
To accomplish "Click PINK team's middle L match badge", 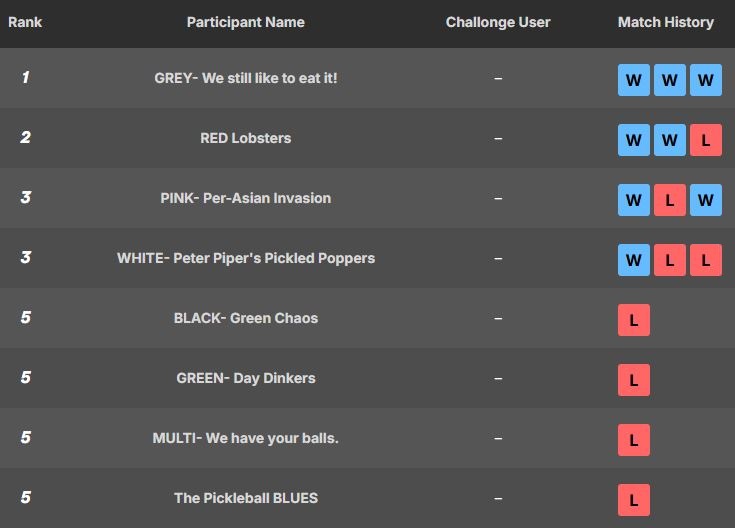I will [669, 200].
